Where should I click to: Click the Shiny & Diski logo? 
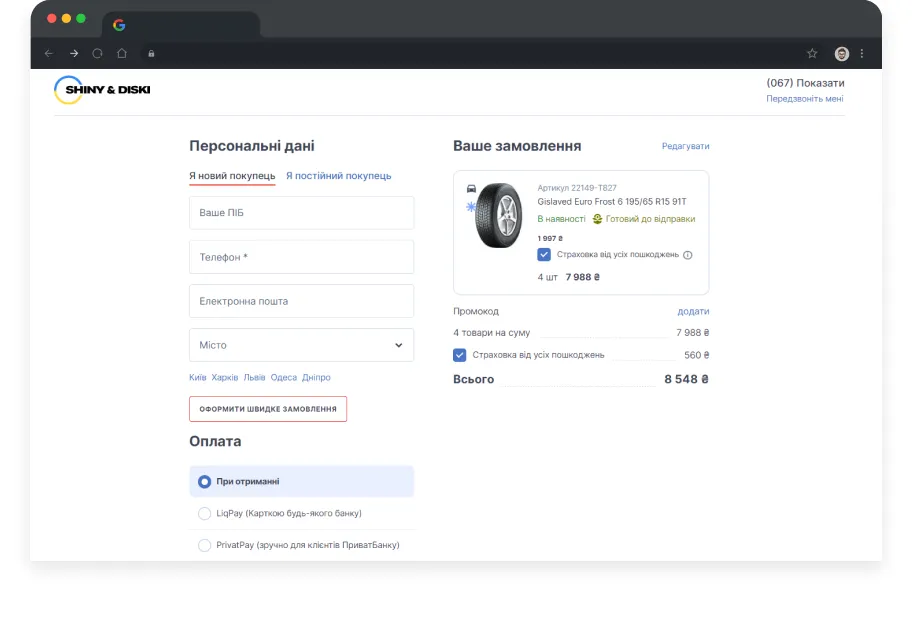(x=102, y=90)
